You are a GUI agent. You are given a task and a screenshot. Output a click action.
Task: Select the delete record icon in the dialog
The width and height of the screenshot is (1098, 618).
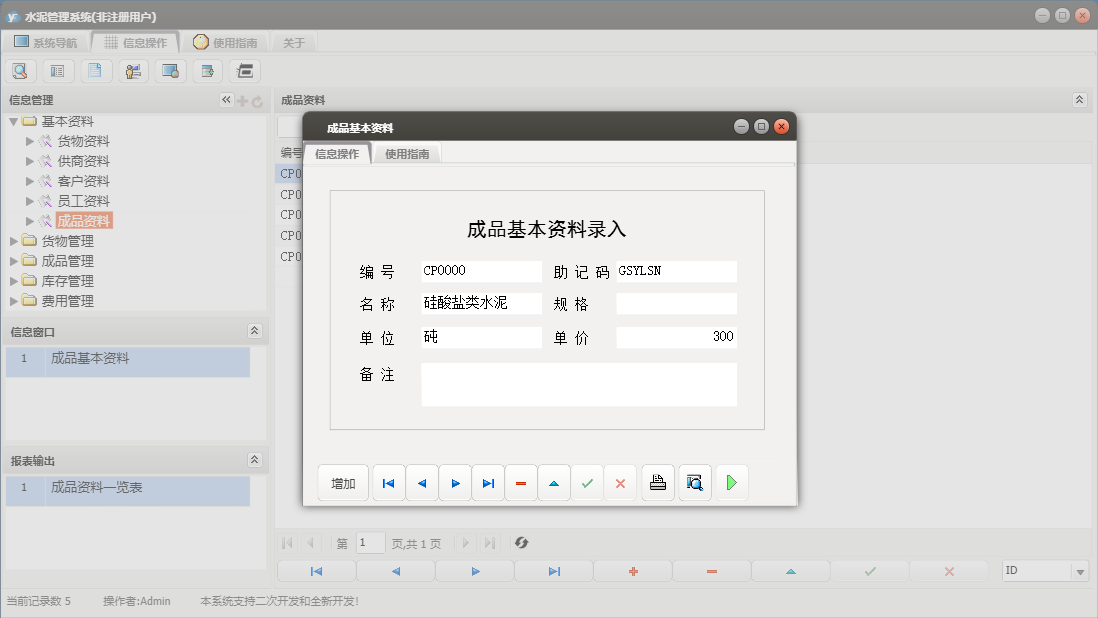click(520, 482)
